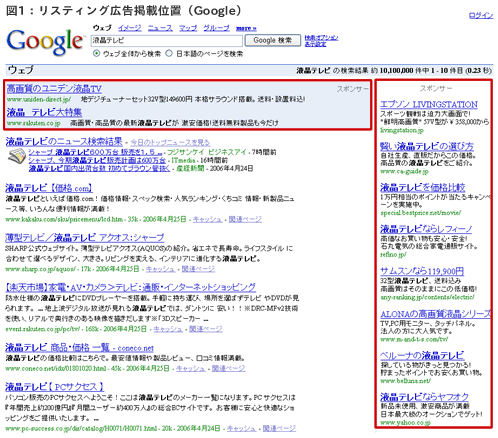The height and width of the screenshot is (438, 498).
Task: Open the ニュース search tab
Action: click(x=160, y=28)
